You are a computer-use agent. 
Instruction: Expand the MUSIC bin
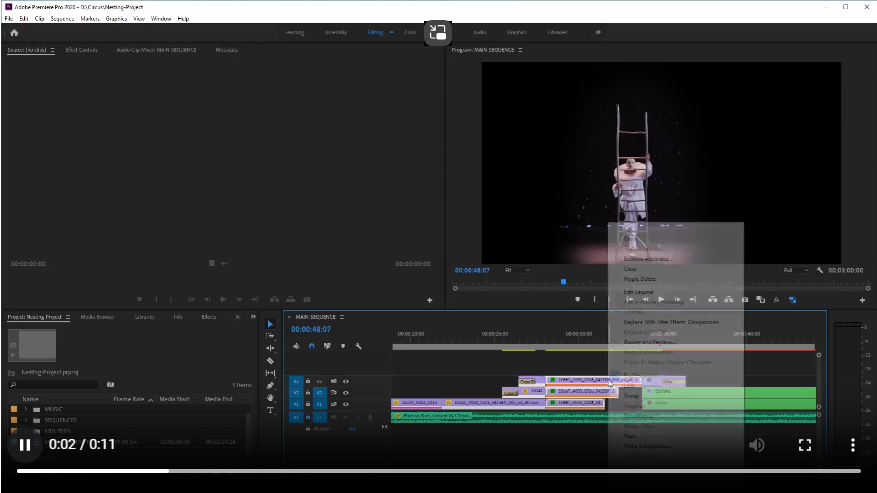26,410
